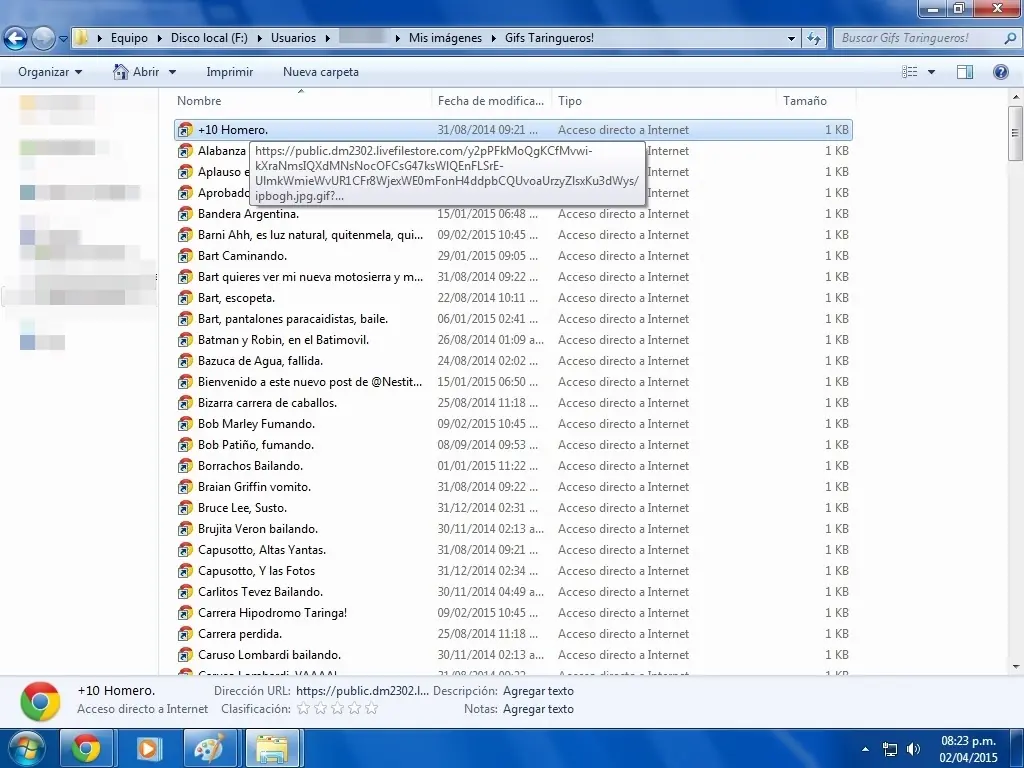Click the Abrir toolbar button
The height and width of the screenshot is (768, 1024).
(x=136, y=72)
